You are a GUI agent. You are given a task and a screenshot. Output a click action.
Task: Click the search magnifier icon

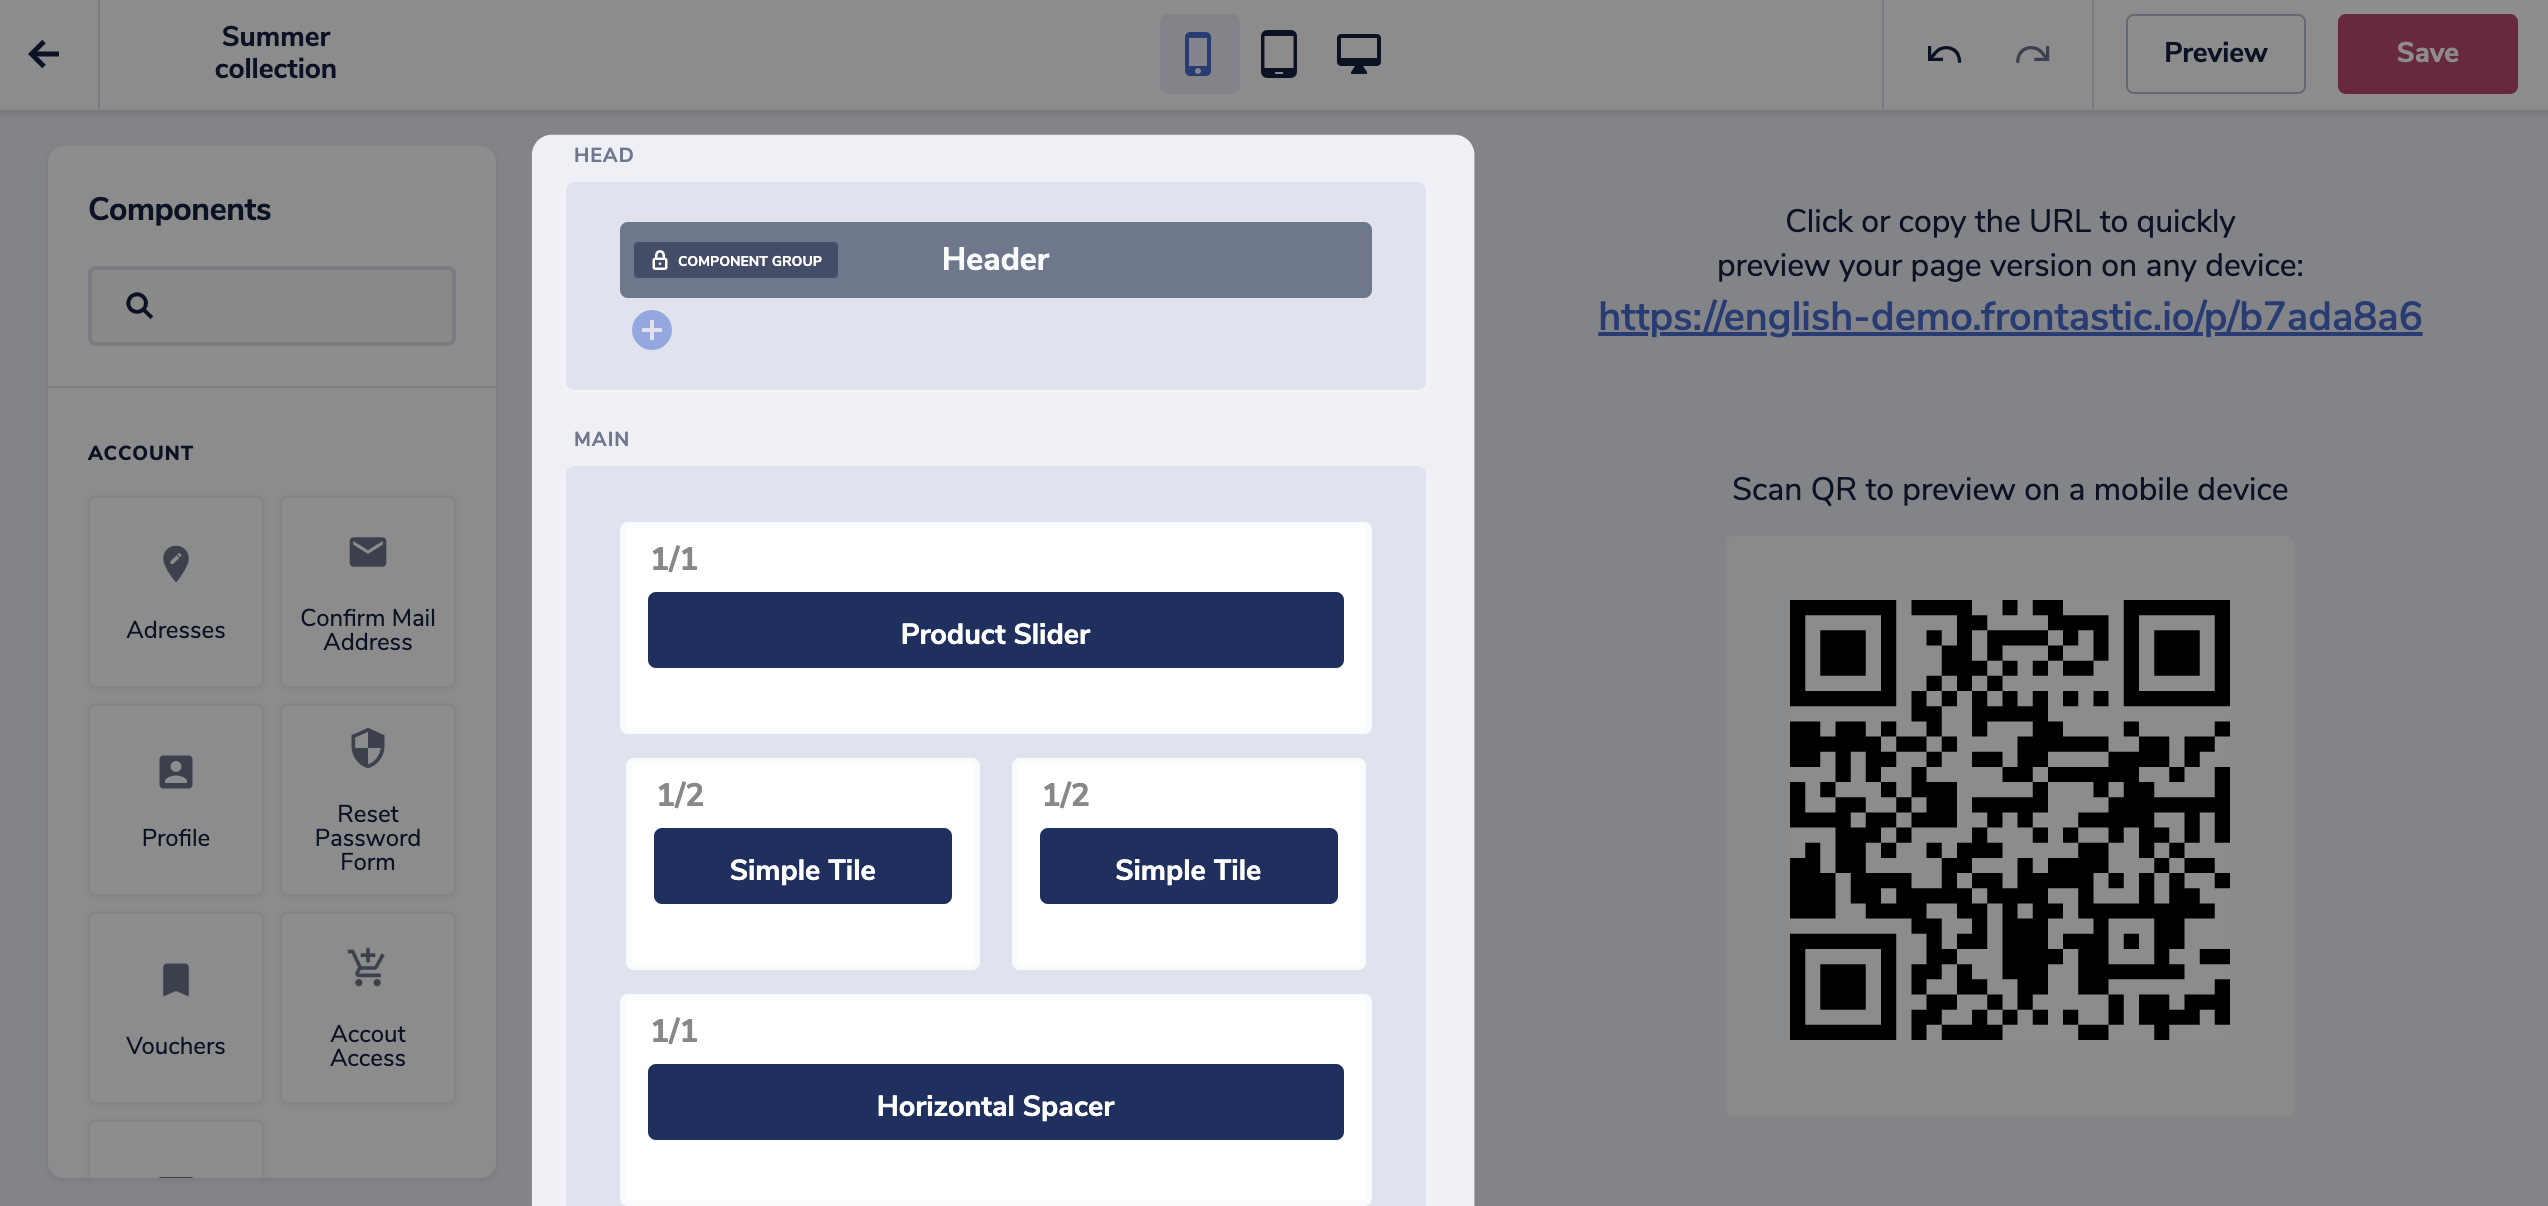pyautogui.click(x=139, y=305)
